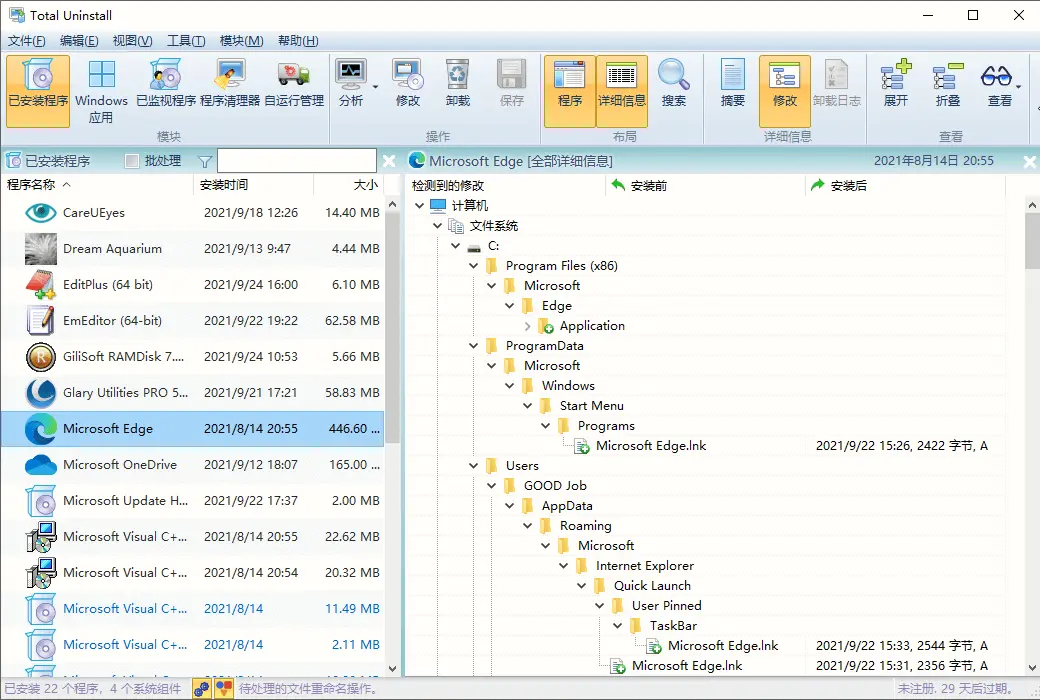Click the program list scroll down arrow

coord(392,669)
